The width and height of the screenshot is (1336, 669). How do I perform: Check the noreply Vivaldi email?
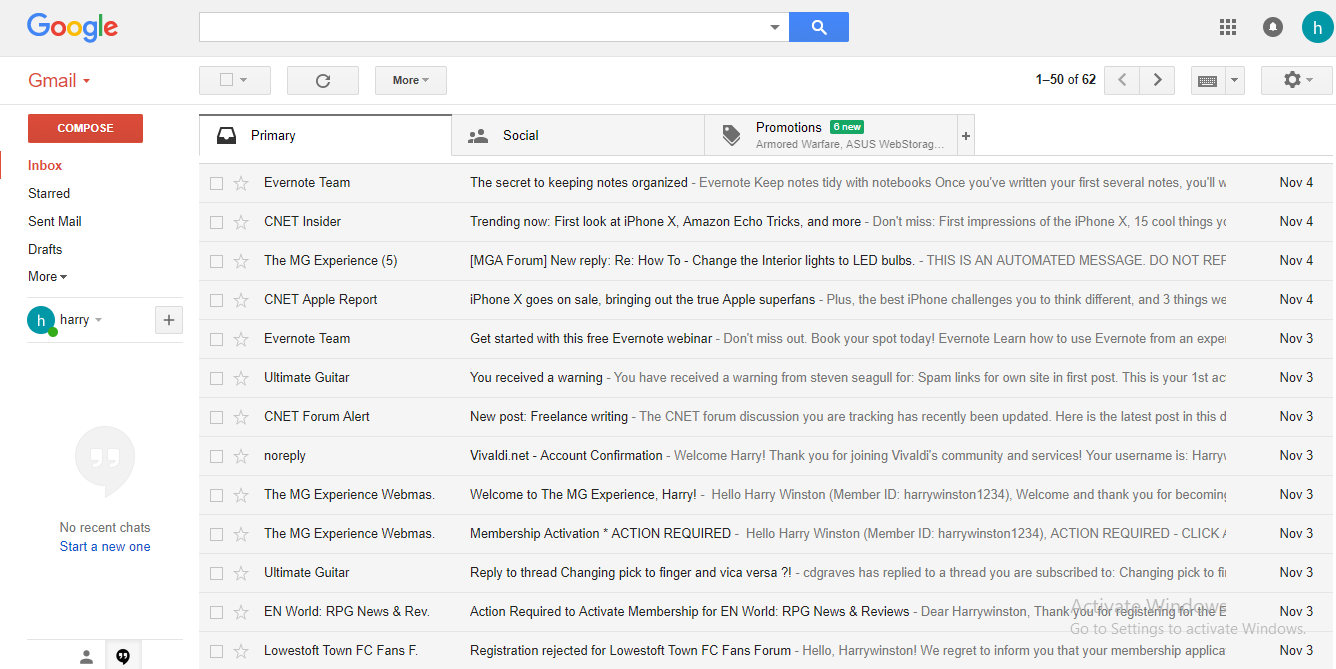click(216, 456)
